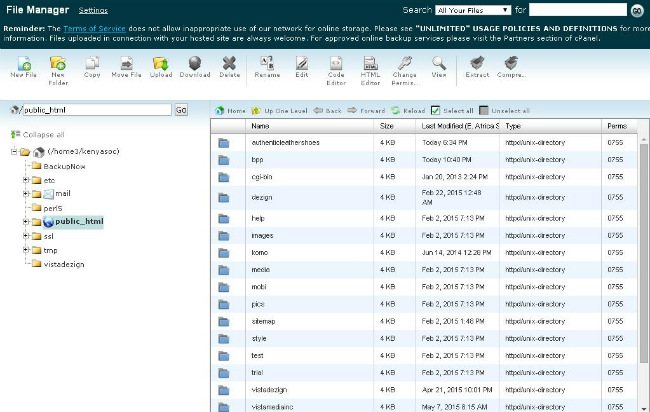
Task: Click the Extract archive icon
Action: (x=476, y=65)
